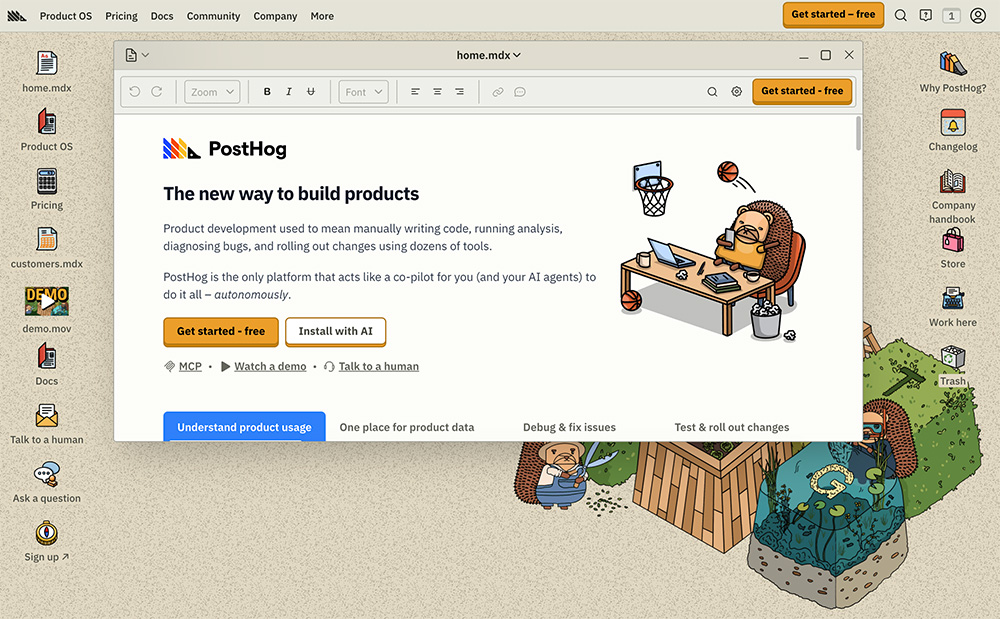
Task: Toggle strikethrough formatting in the editor
Action: coord(311,92)
